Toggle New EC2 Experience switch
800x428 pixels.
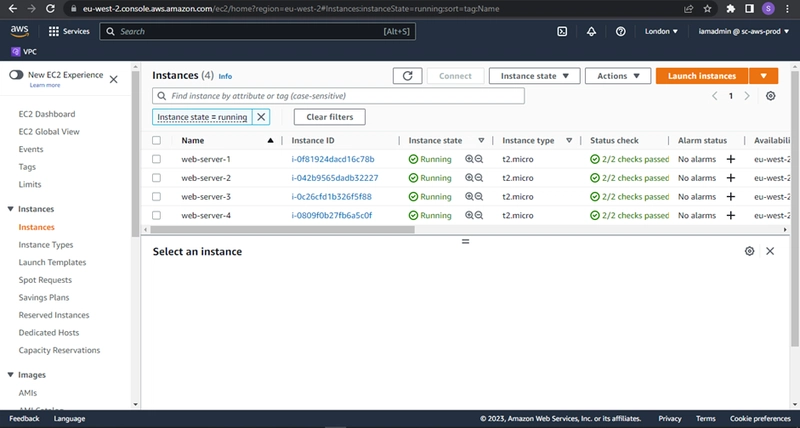click(x=16, y=75)
